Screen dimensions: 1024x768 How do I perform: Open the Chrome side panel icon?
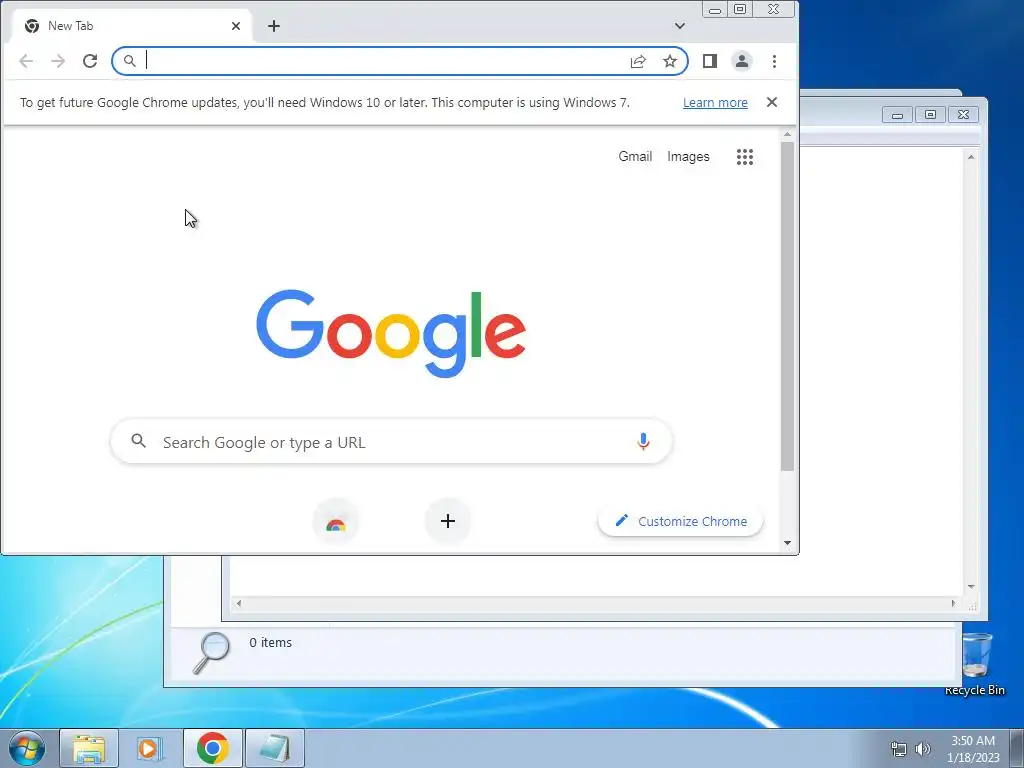(710, 61)
